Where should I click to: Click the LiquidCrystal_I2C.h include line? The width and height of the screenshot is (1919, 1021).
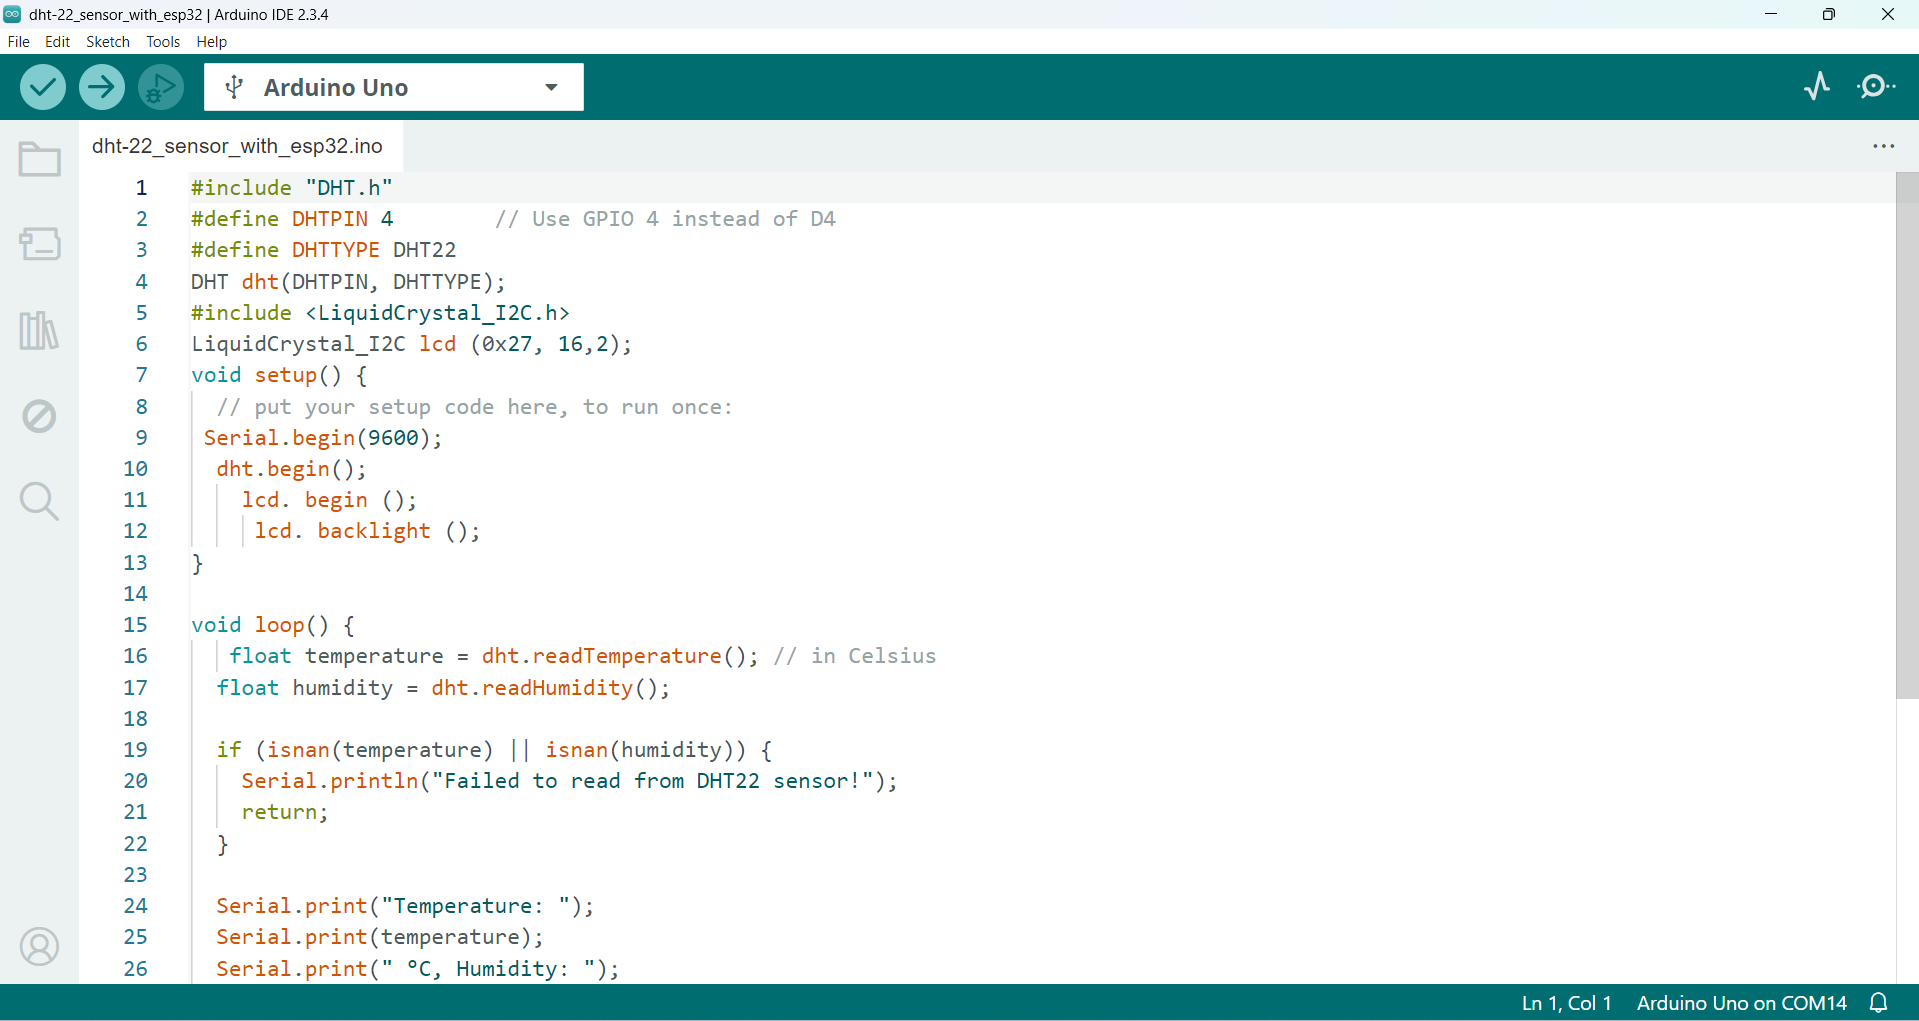[x=380, y=313]
